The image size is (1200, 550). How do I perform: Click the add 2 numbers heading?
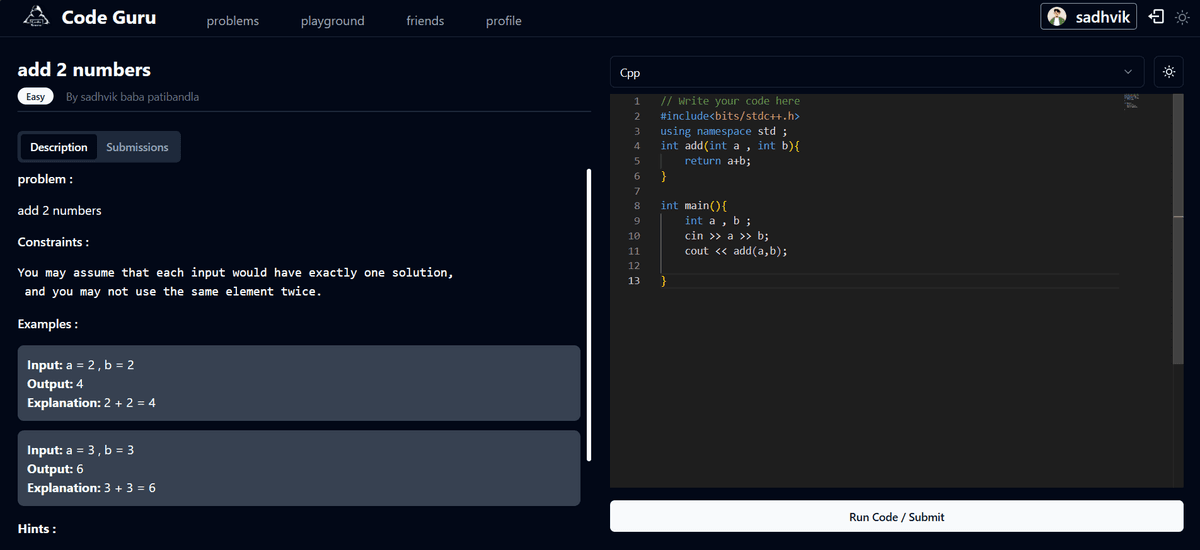tap(84, 70)
